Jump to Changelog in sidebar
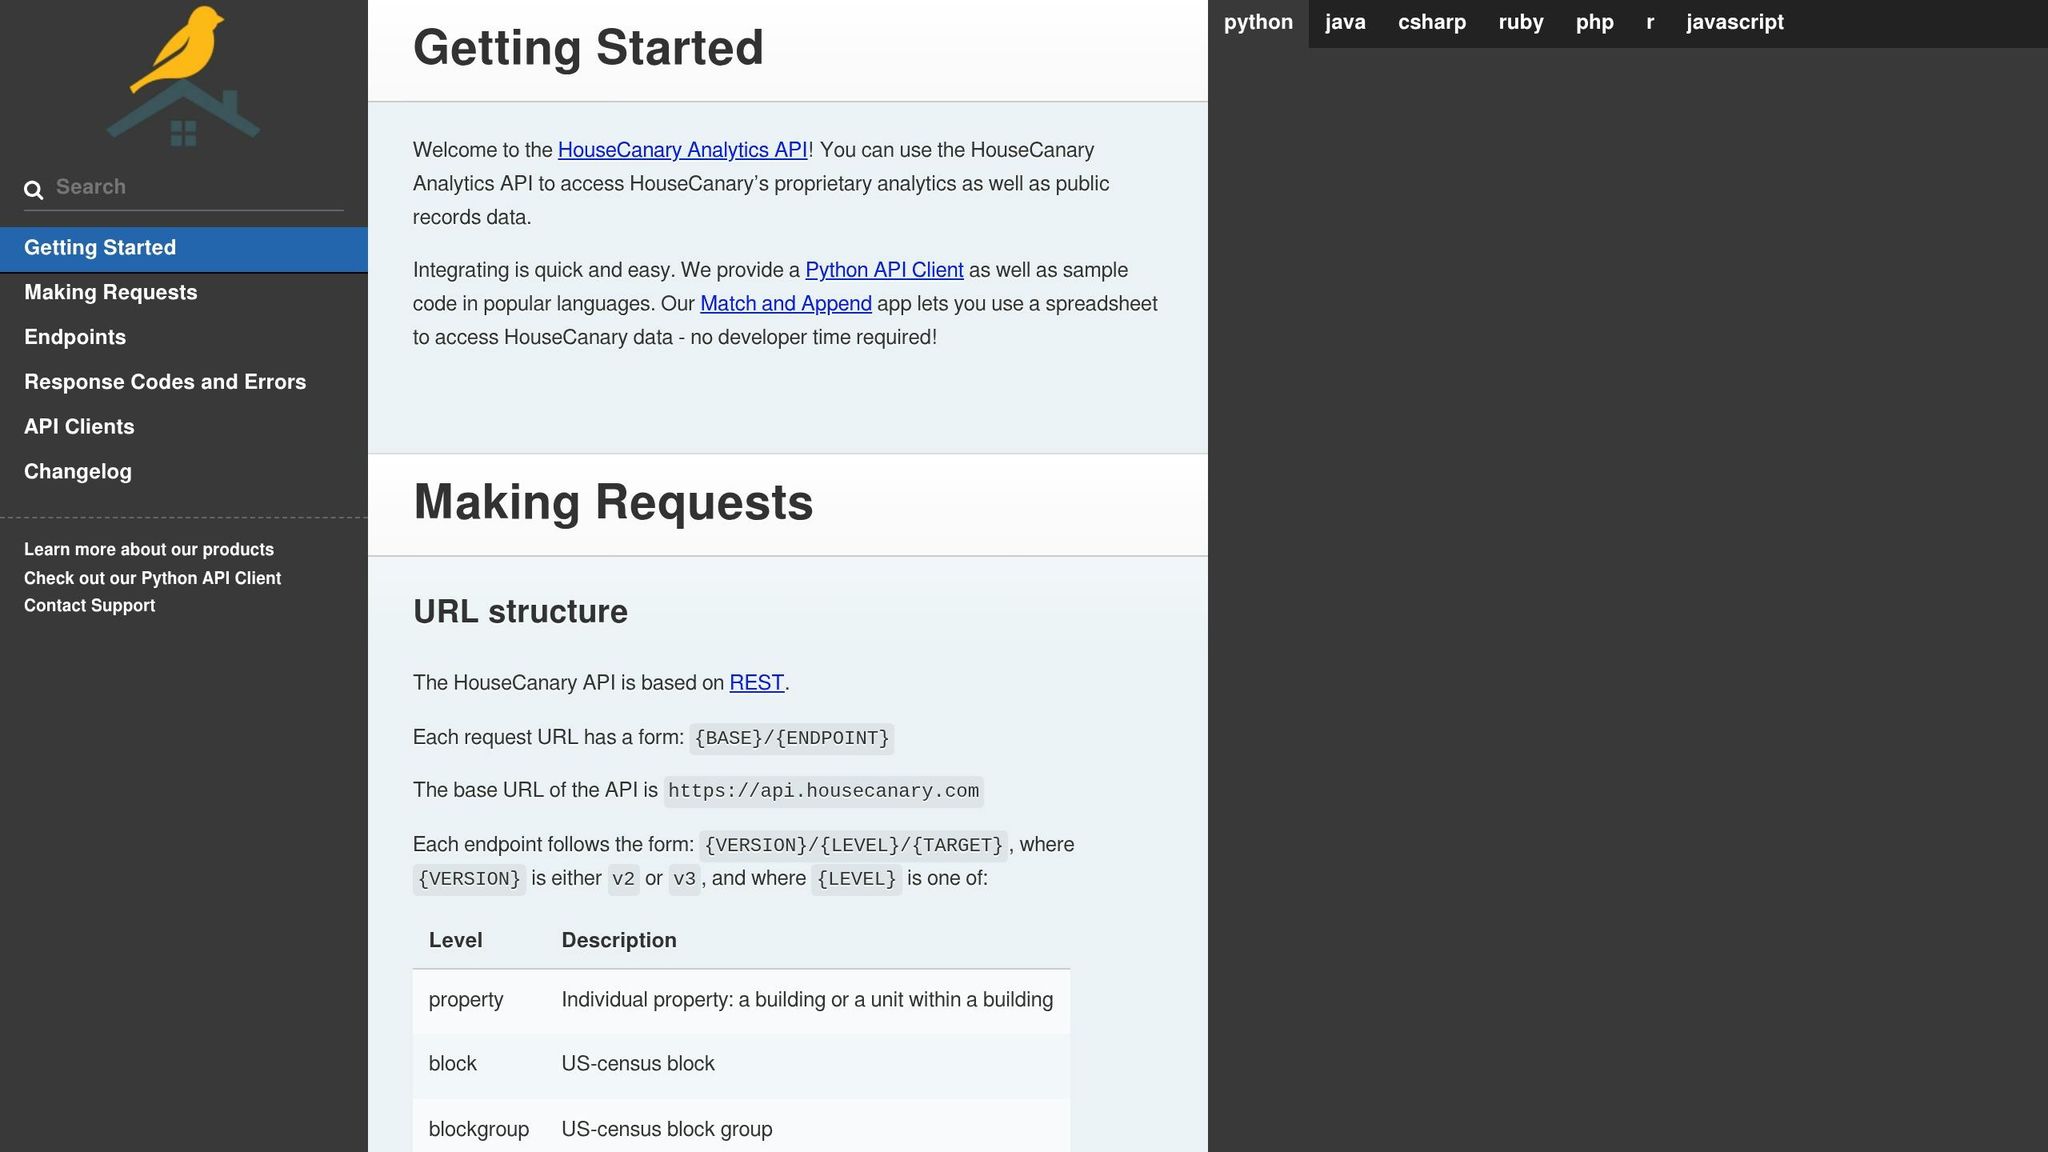Image resolution: width=2048 pixels, height=1152 pixels. [184, 472]
